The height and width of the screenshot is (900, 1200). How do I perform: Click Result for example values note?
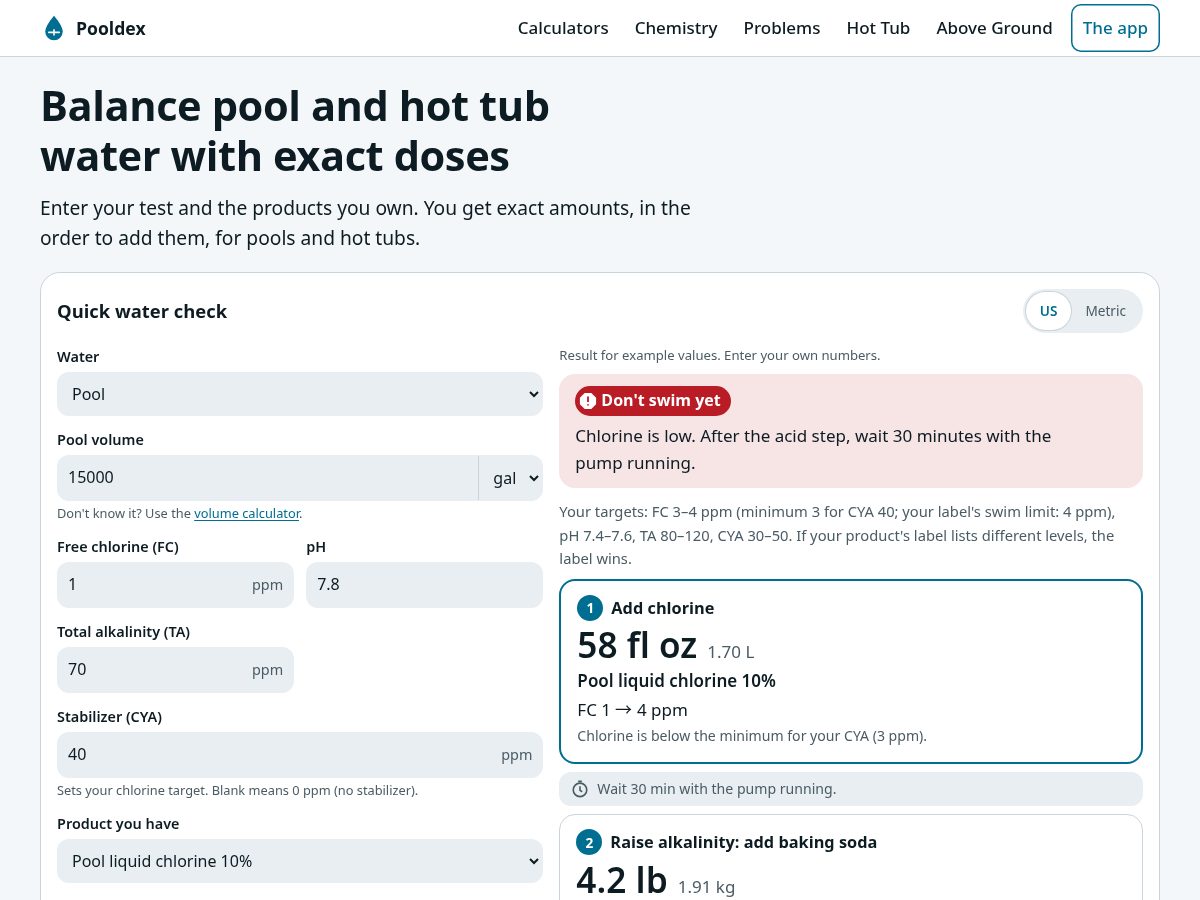(x=719, y=355)
